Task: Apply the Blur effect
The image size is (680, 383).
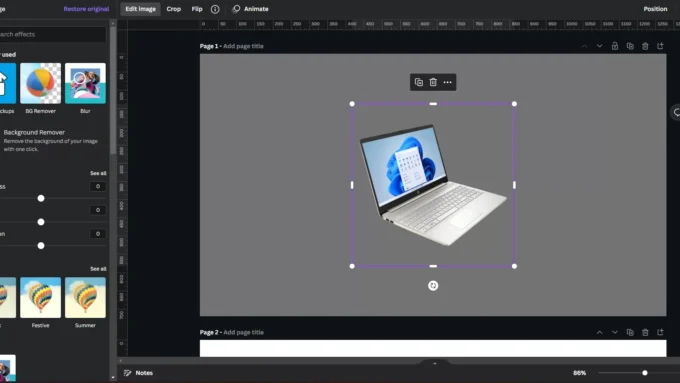Action: coord(85,83)
